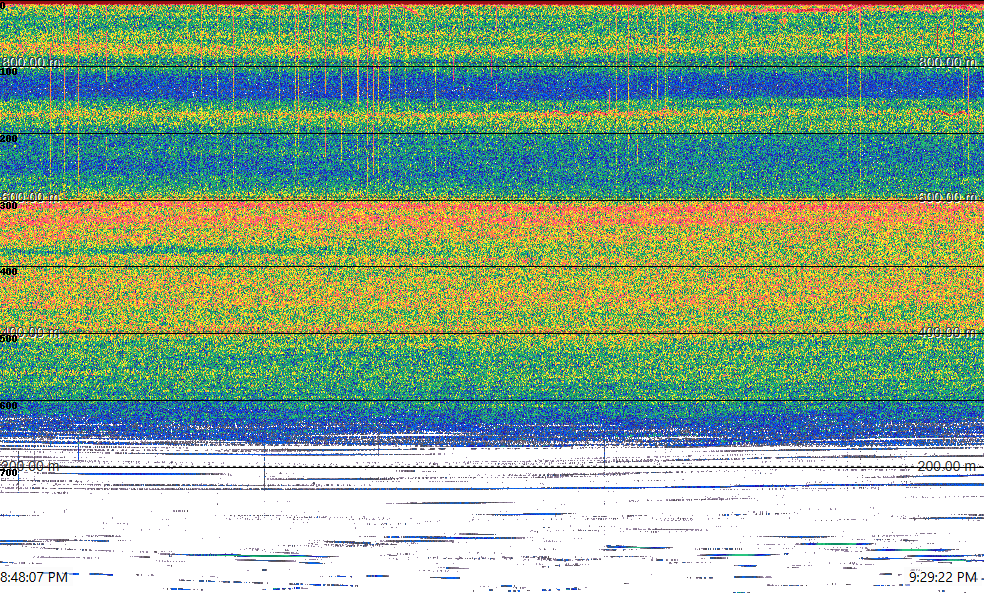Viewport: 984px width, 594px height.
Task: Click the bold 300 depth gridline label
Action: pyautogui.click(x=9, y=205)
